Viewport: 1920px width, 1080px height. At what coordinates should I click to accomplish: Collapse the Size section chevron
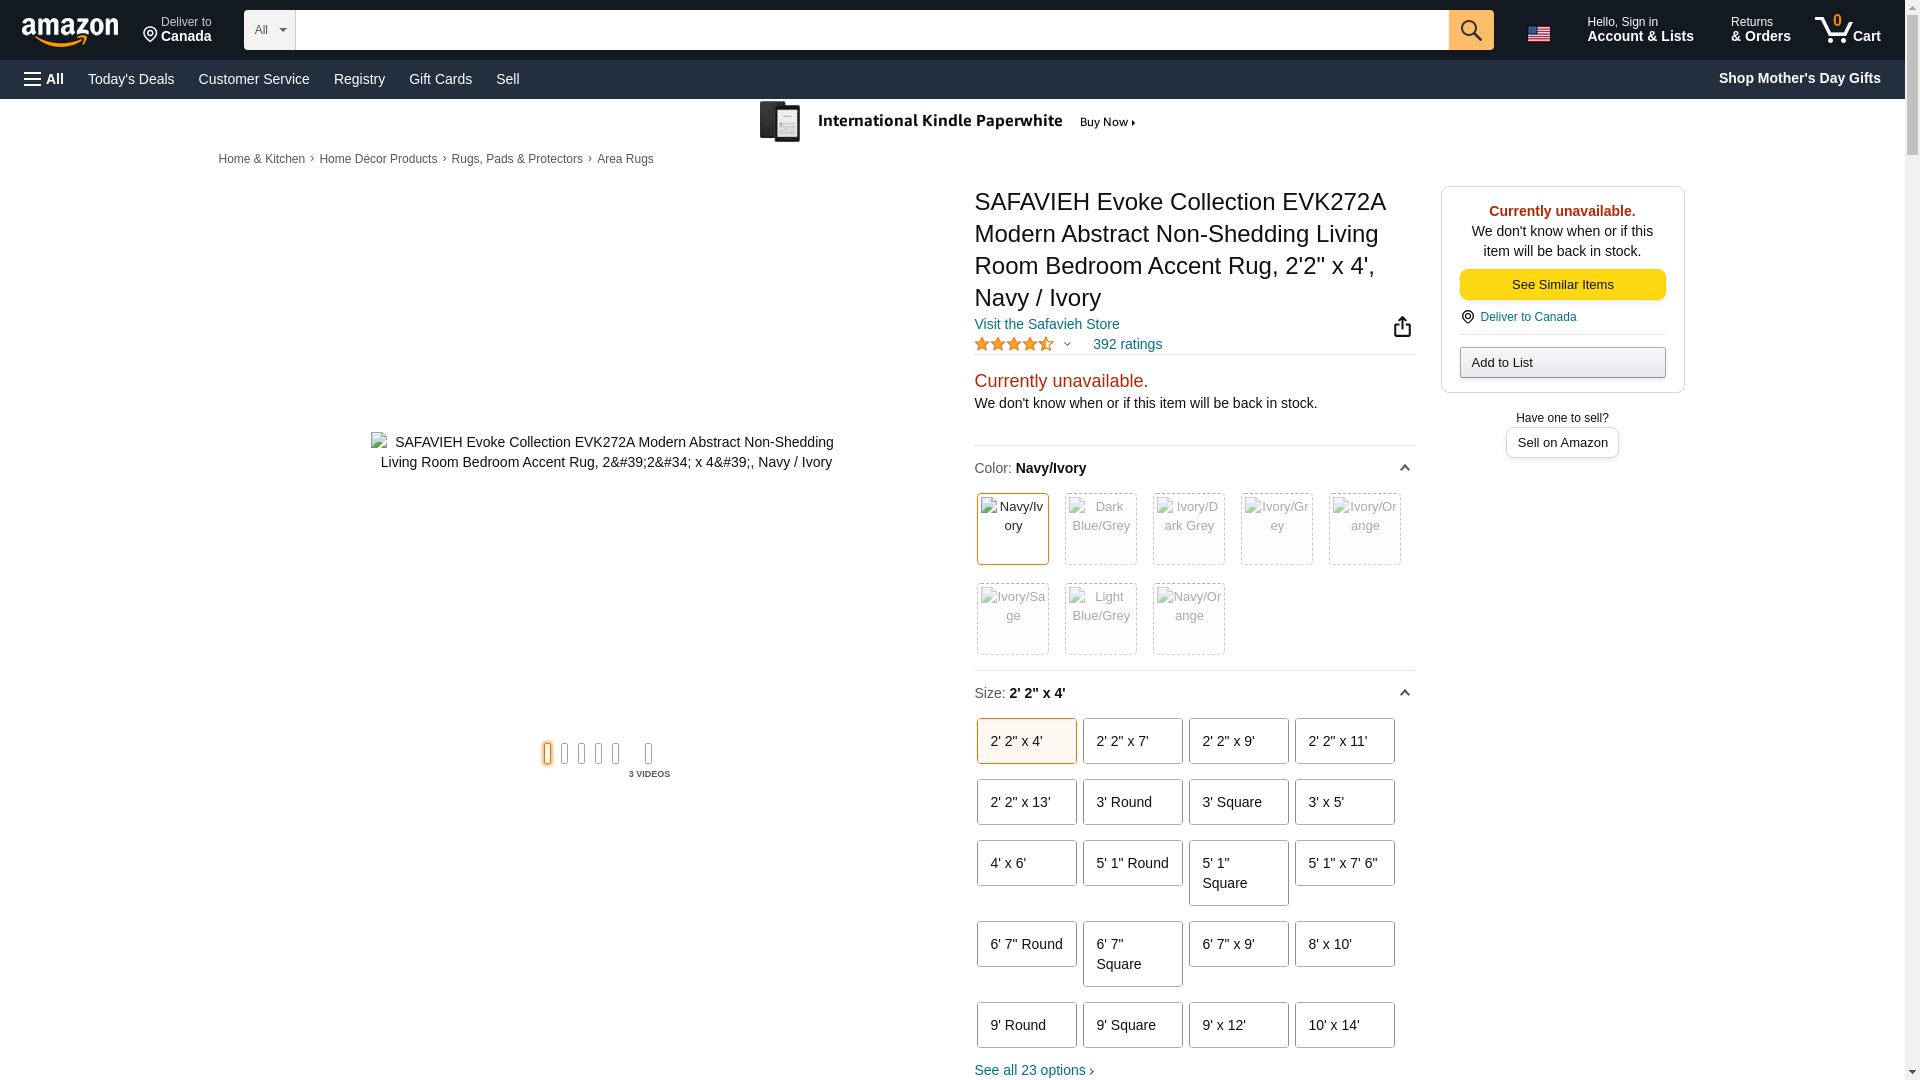tap(1404, 693)
